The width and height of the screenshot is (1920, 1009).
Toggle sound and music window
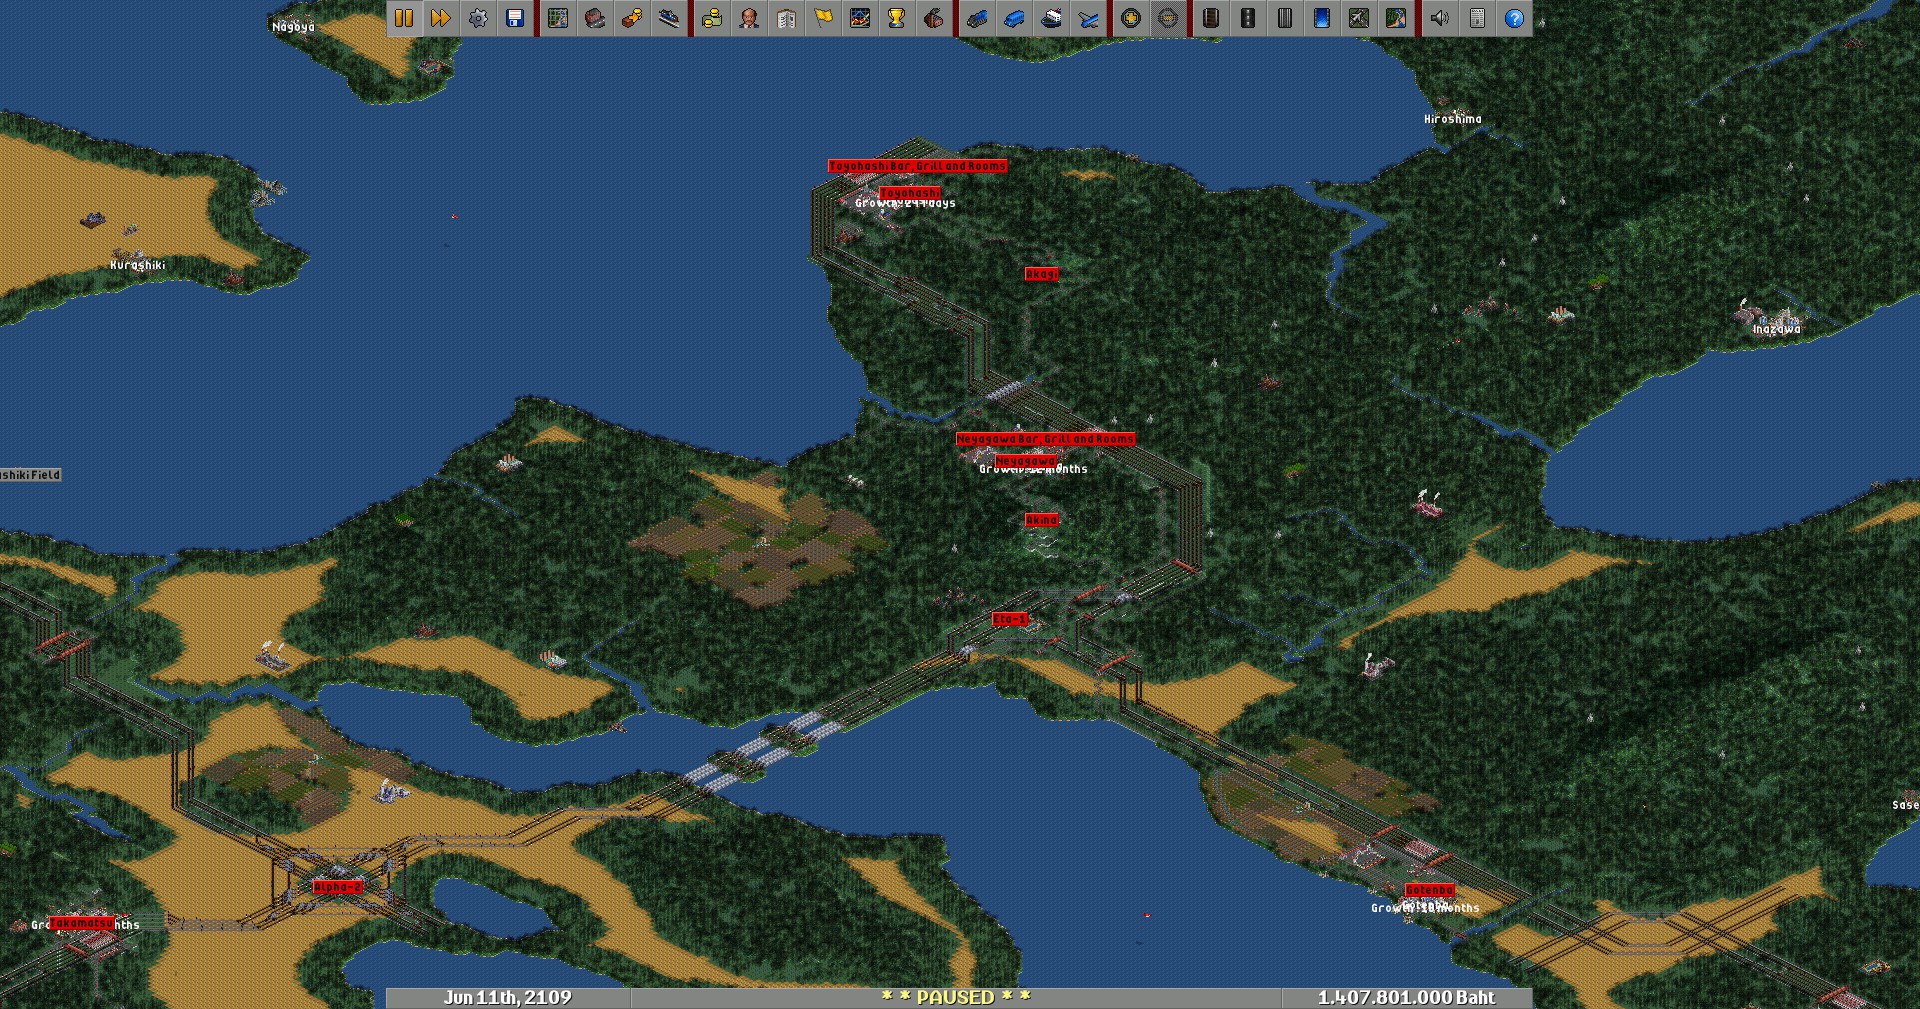(x=1440, y=18)
